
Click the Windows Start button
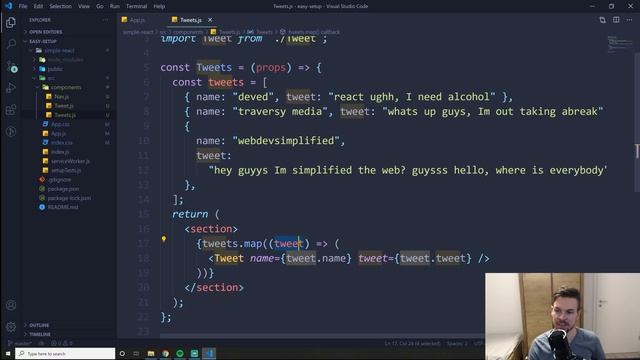7,353
